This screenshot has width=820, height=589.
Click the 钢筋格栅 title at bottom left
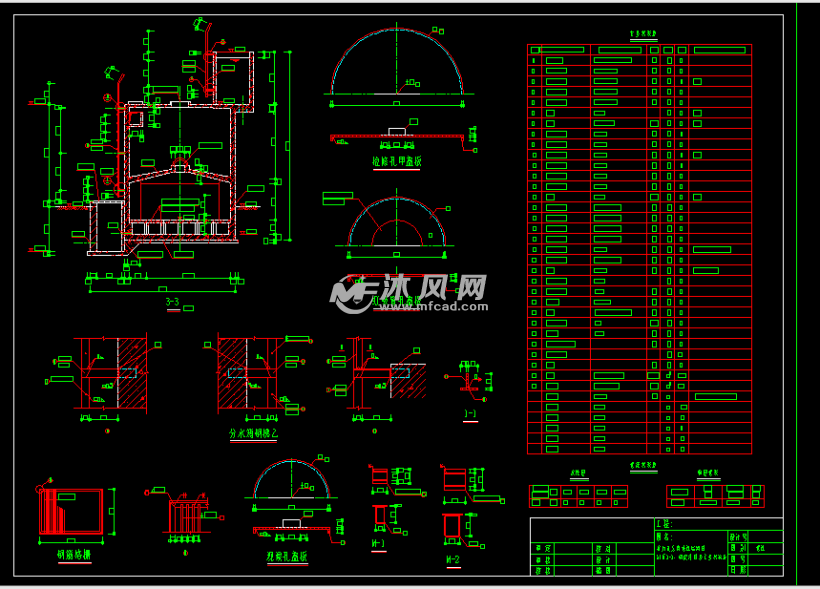pos(67,553)
